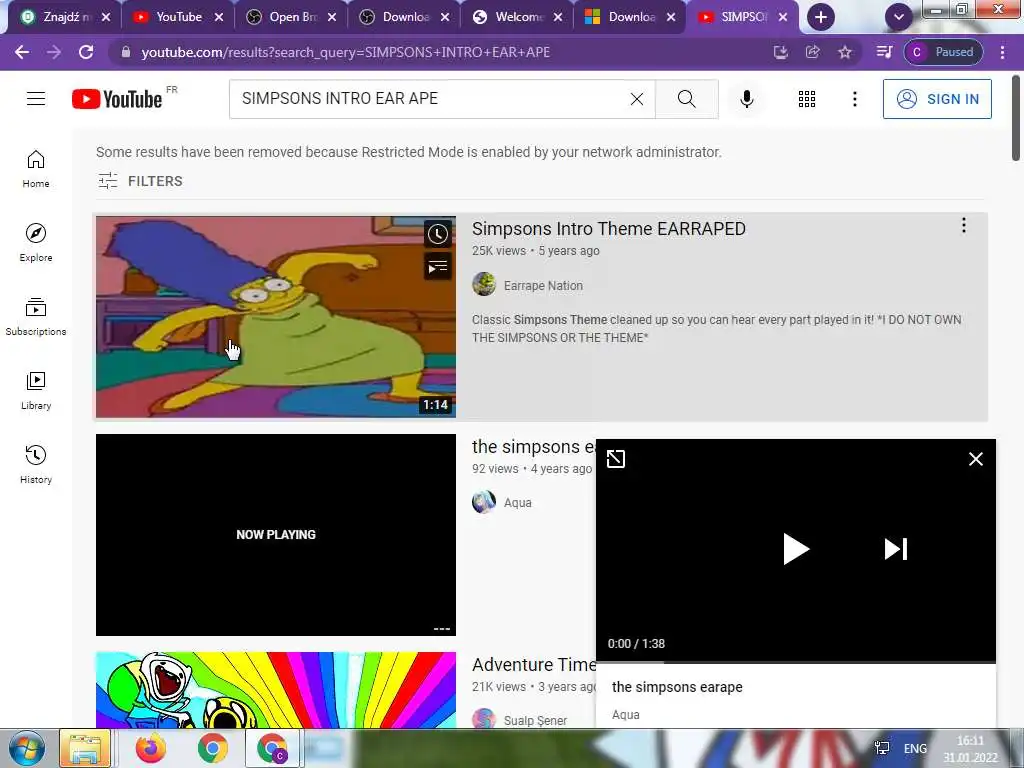Open the Earrape Nation channel
Screen dimensions: 1024x768
click(x=543, y=285)
